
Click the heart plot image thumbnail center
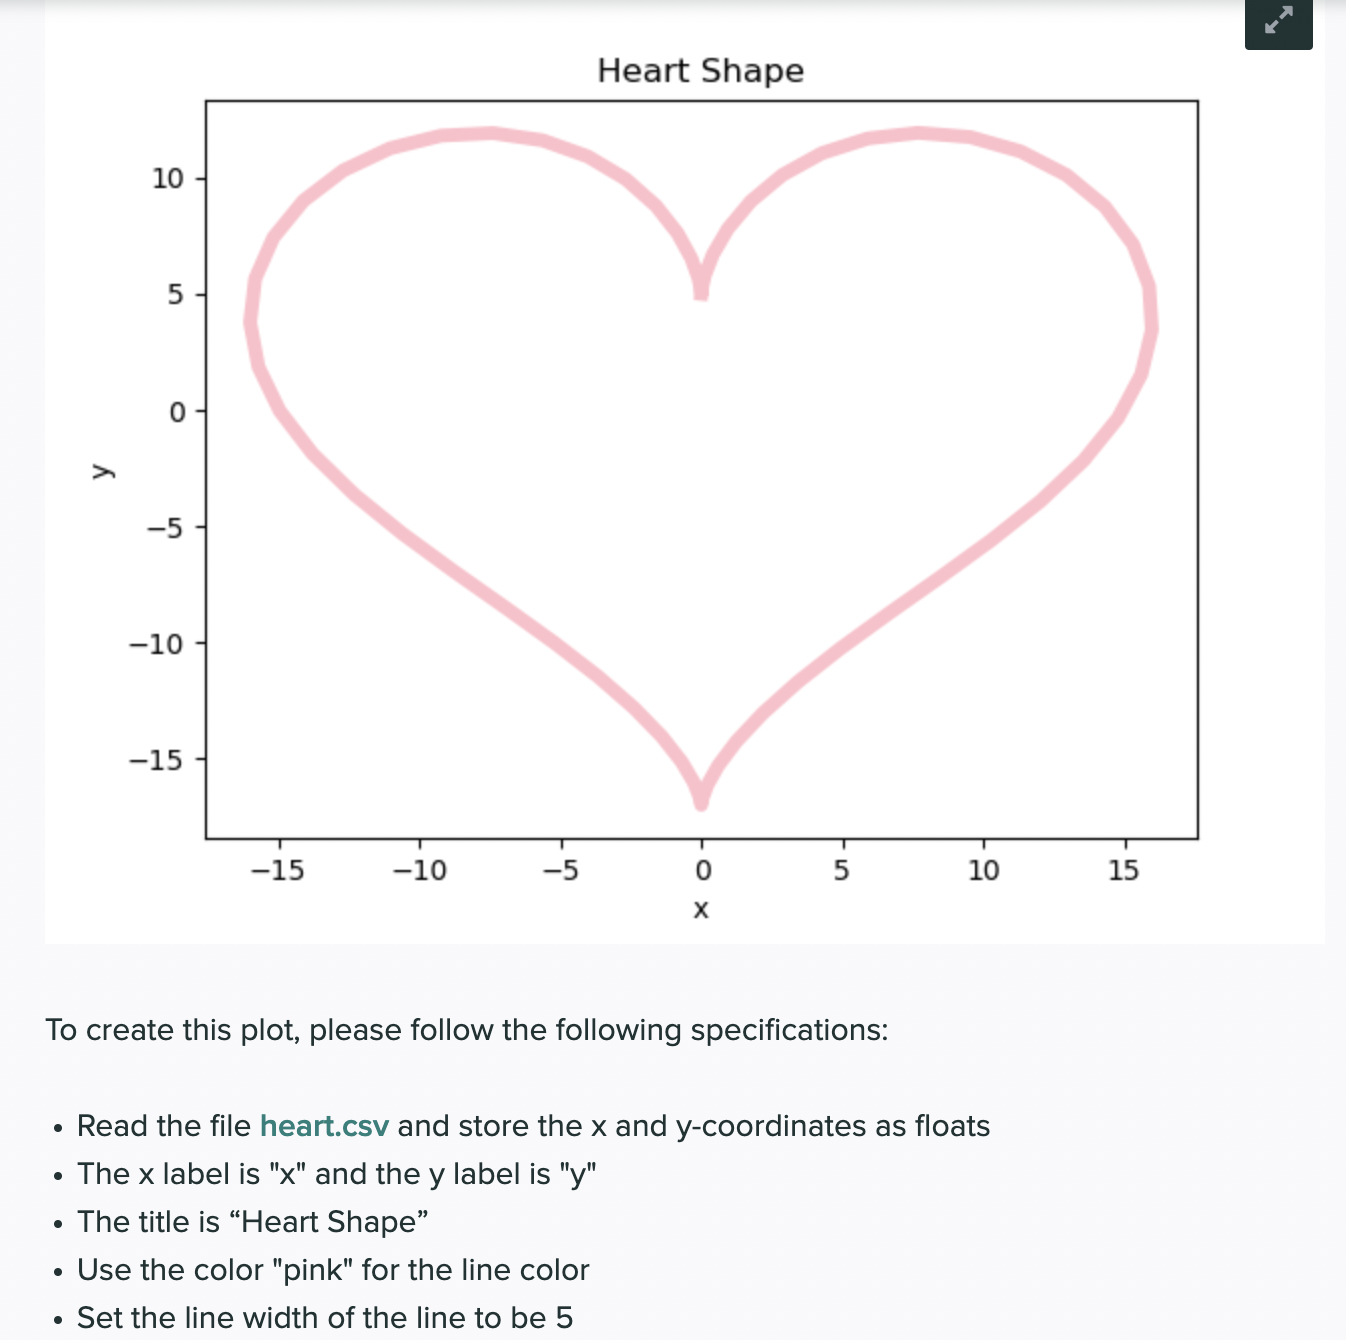click(x=685, y=472)
